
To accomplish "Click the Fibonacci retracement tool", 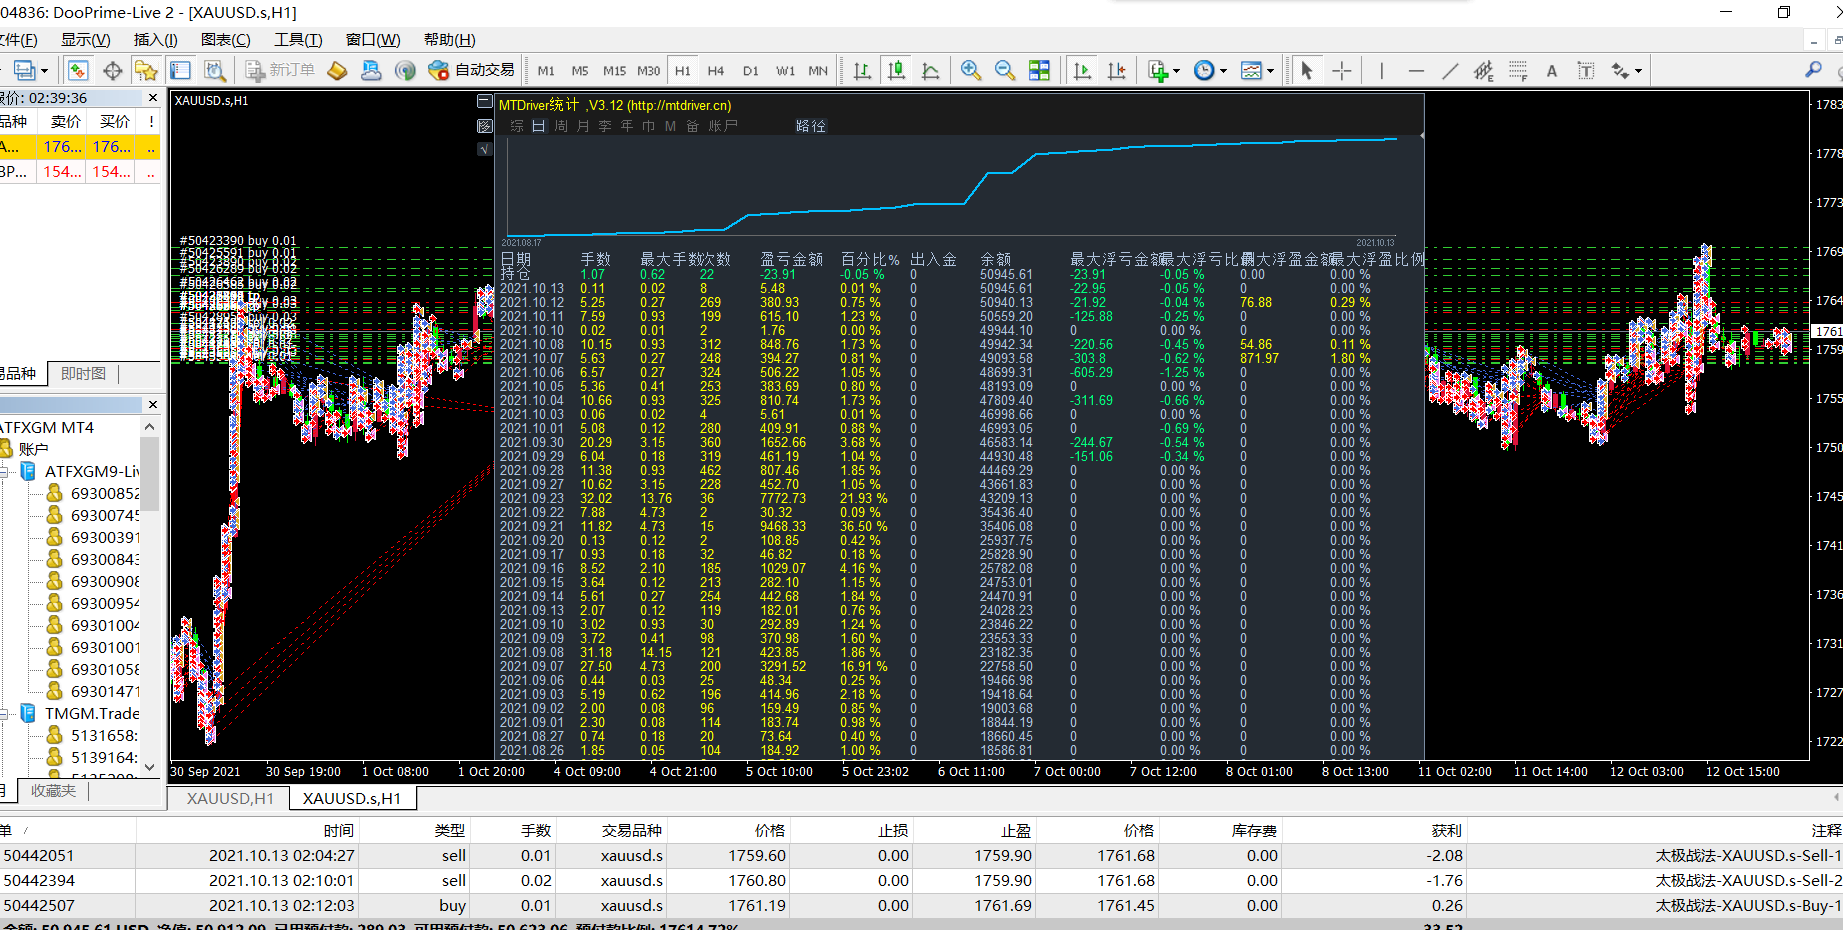I will [1518, 70].
